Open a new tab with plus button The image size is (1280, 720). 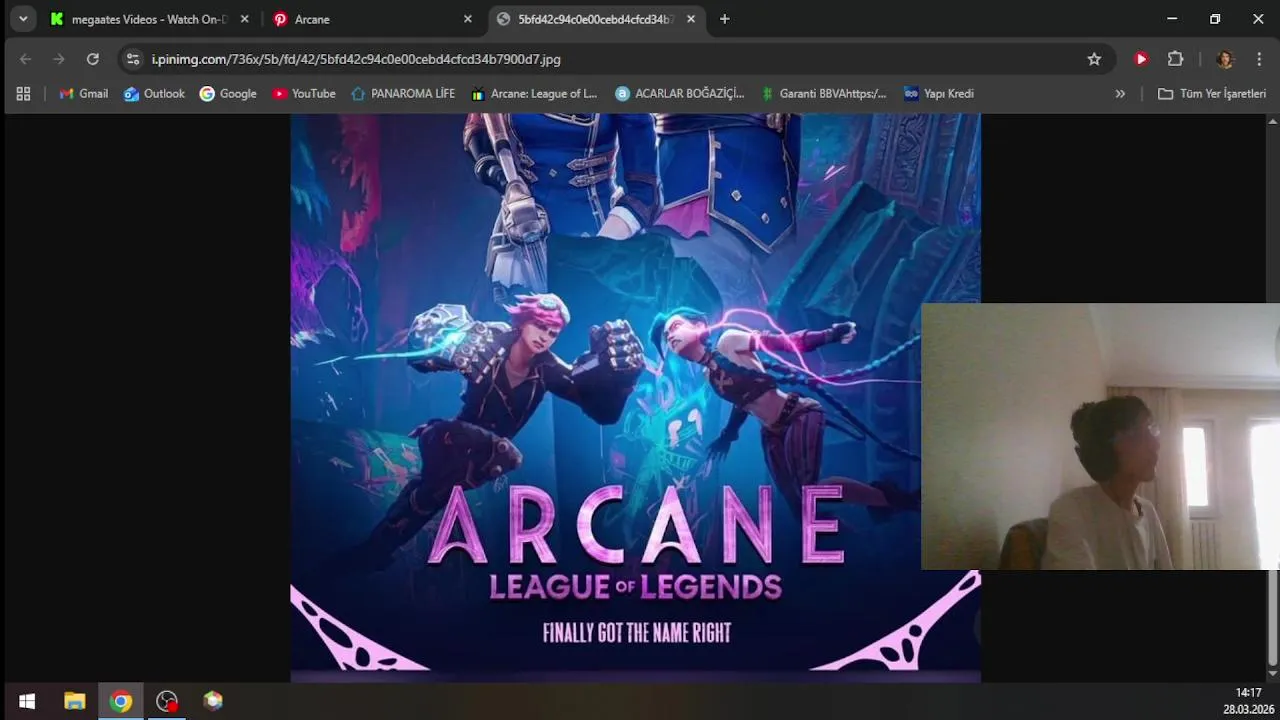point(725,19)
